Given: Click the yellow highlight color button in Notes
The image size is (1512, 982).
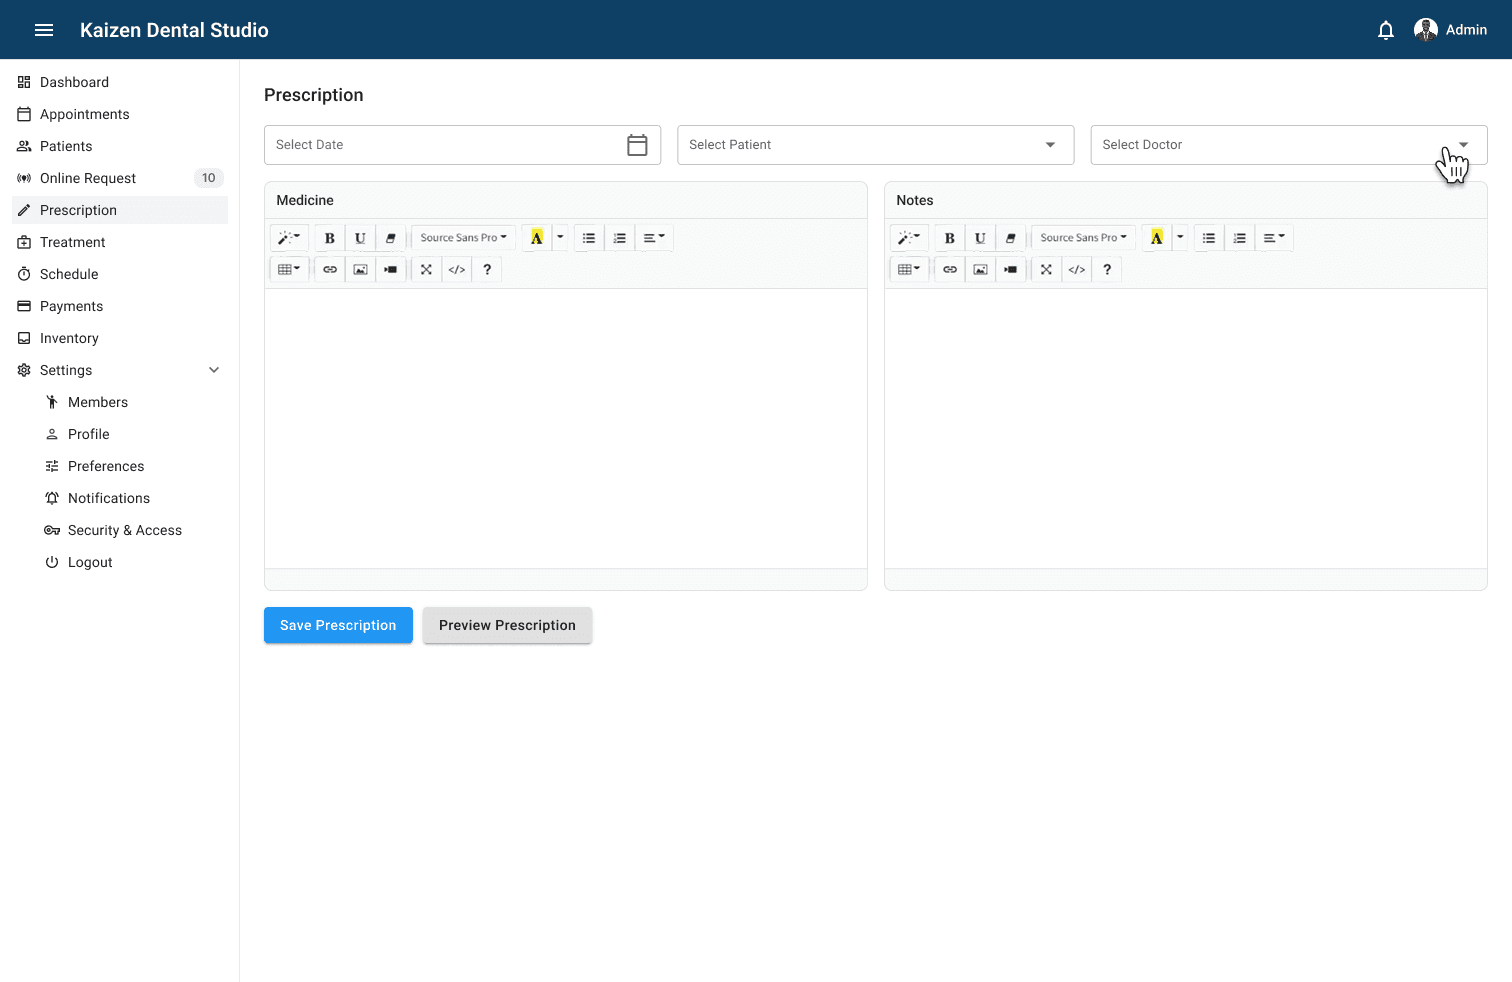Looking at the screenshot, I should point(1156,238).
